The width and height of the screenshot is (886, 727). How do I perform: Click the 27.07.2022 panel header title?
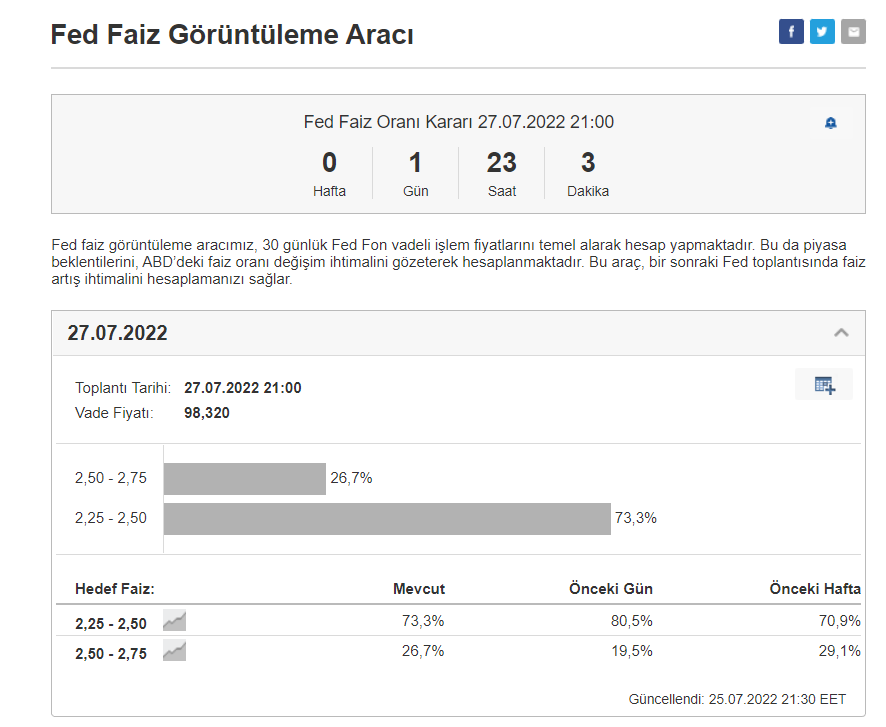click(118, 333)
